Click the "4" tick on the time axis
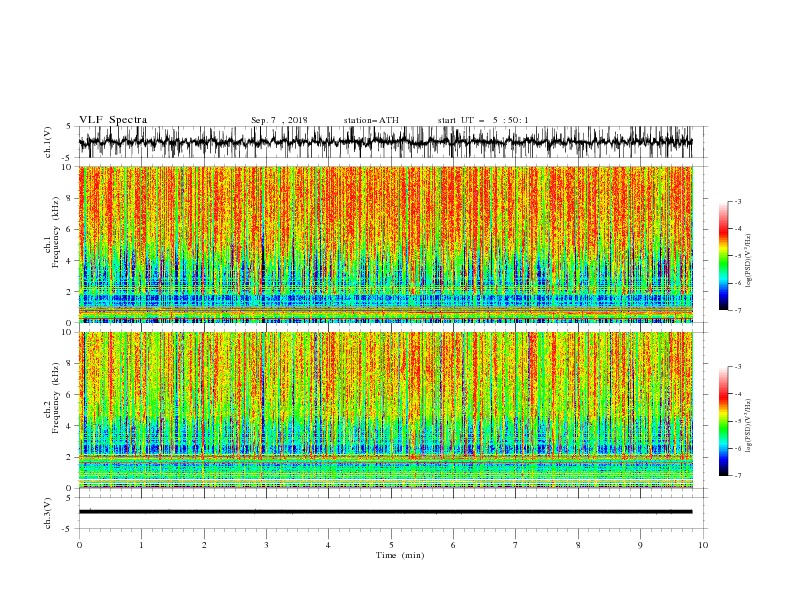 [328, 545]
